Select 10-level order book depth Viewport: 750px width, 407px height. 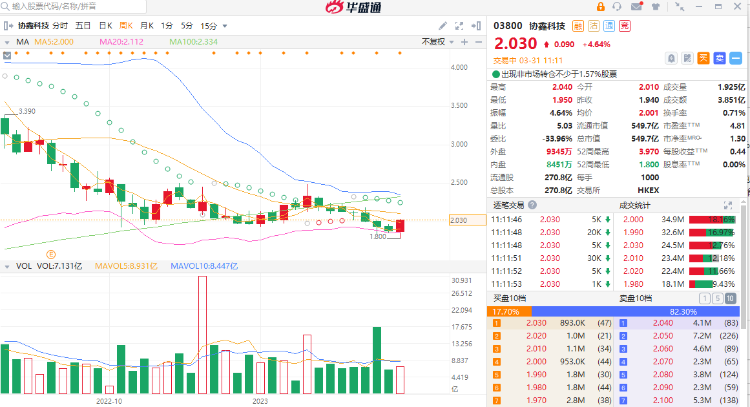(x=730, y=298)
